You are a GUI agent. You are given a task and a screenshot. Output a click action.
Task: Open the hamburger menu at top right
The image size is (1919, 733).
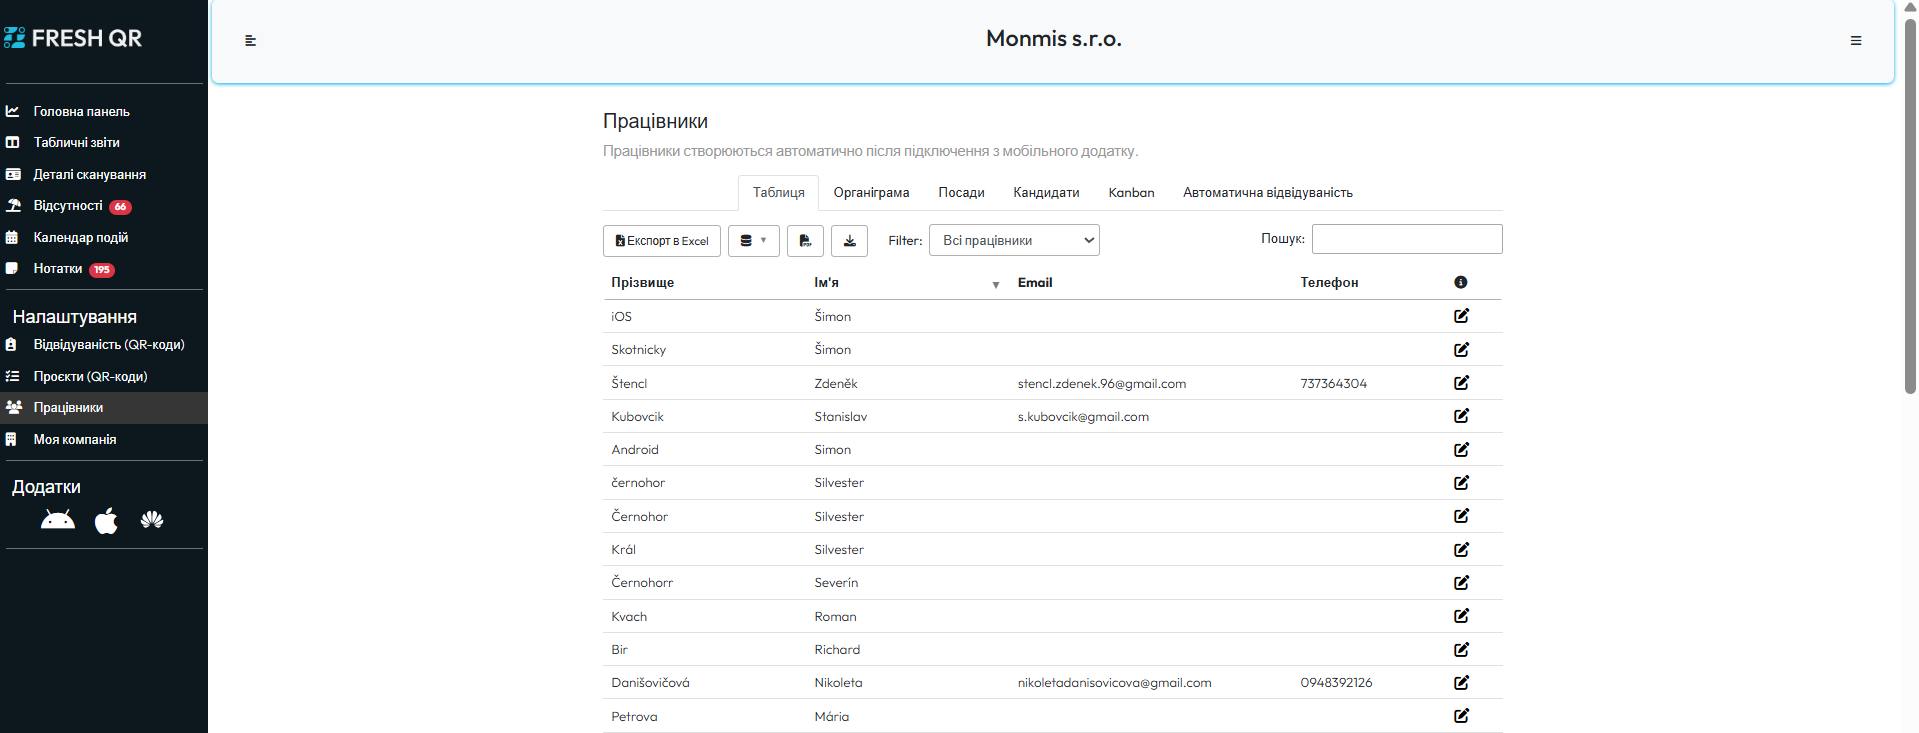[x=1855, y=41]
